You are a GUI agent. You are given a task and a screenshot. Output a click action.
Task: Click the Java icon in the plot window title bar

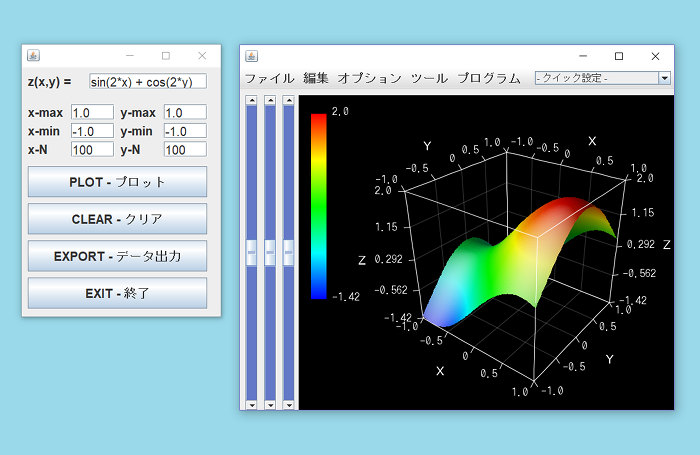(252, 56)
